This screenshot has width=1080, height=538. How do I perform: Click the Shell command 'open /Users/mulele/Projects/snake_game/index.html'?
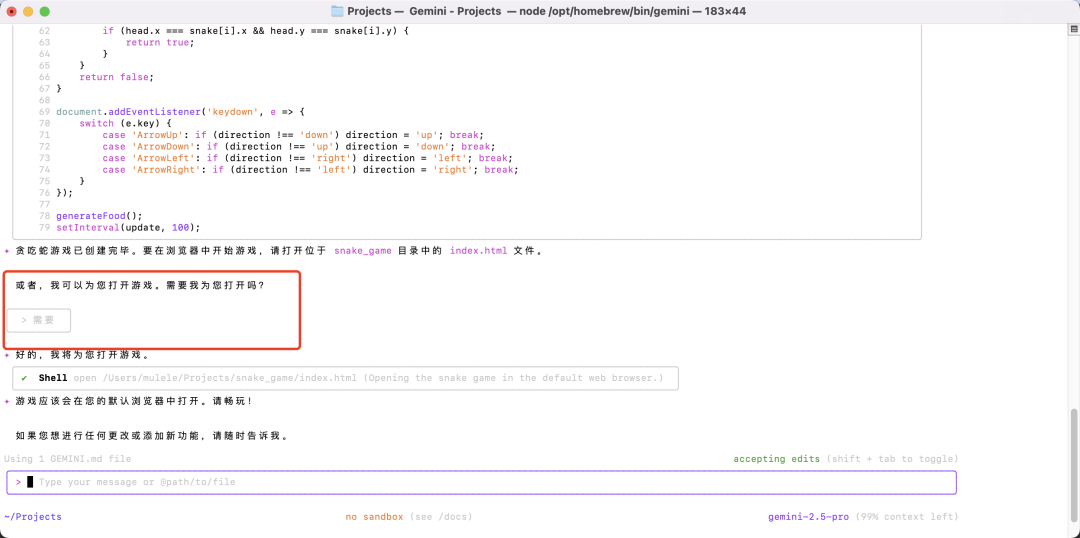pyautogui.click(x=216, y=378)
